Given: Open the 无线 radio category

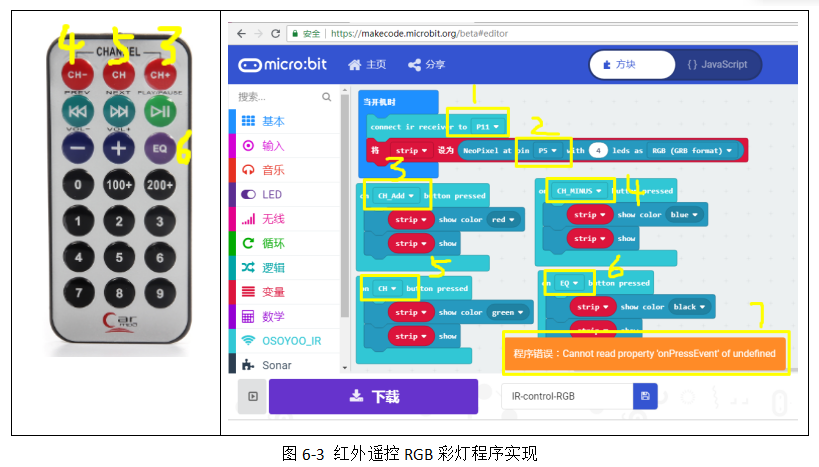Looking at the screenshot, I should tap(285, 219).
